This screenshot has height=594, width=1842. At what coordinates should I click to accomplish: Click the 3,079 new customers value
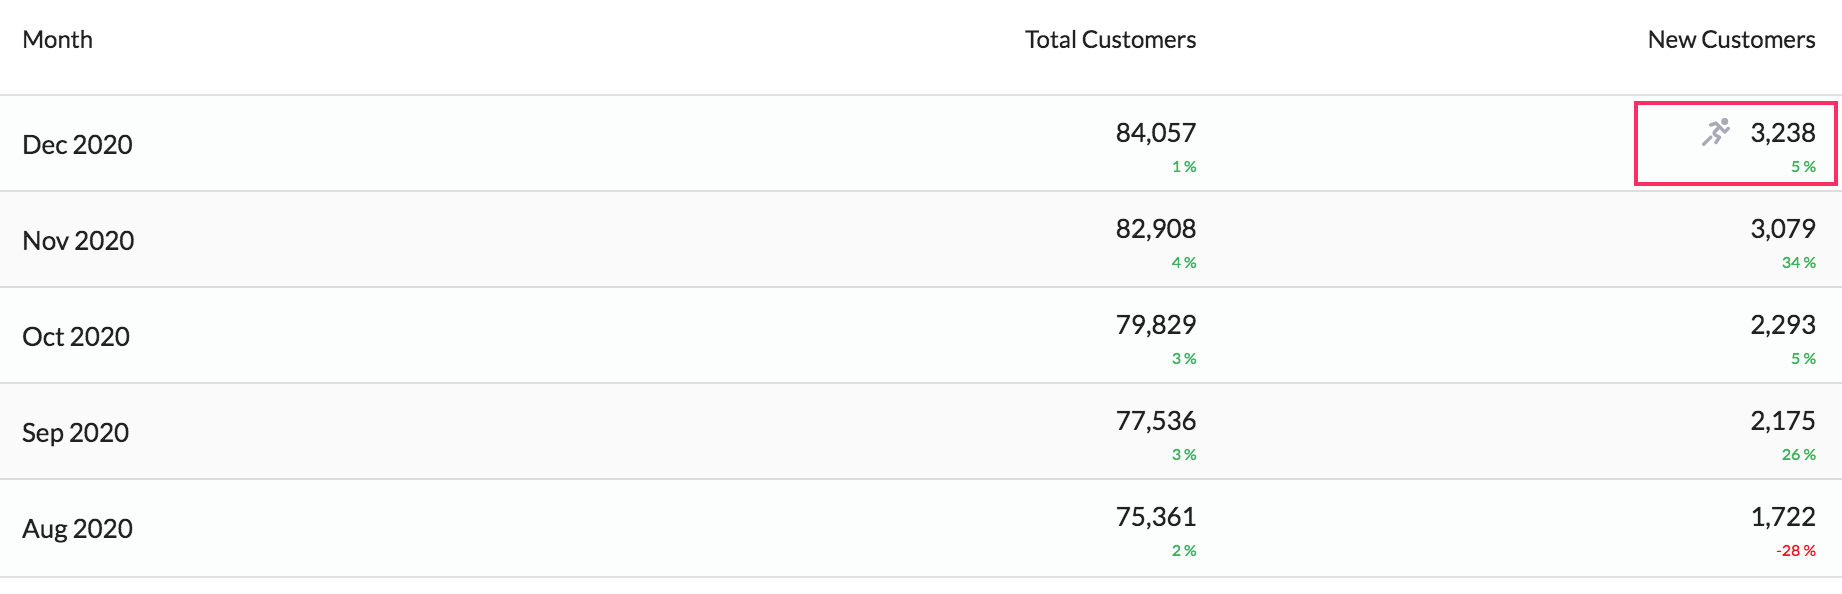1782,229
